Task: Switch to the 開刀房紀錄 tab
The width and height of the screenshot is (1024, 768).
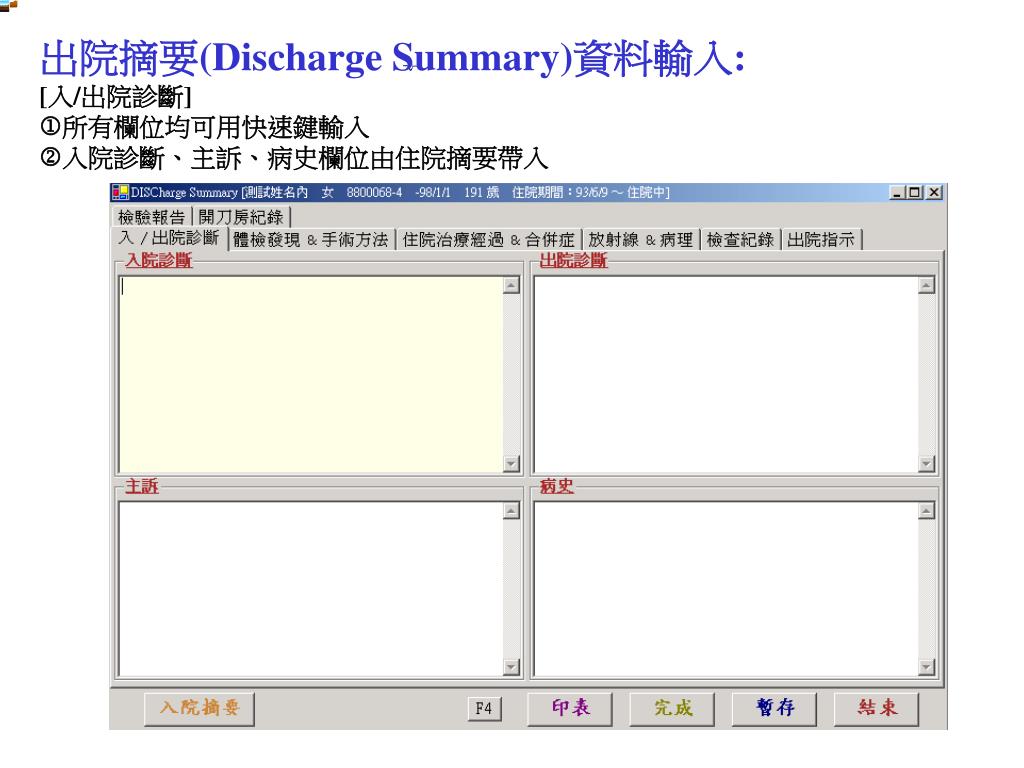Action: tap(241, 217)
